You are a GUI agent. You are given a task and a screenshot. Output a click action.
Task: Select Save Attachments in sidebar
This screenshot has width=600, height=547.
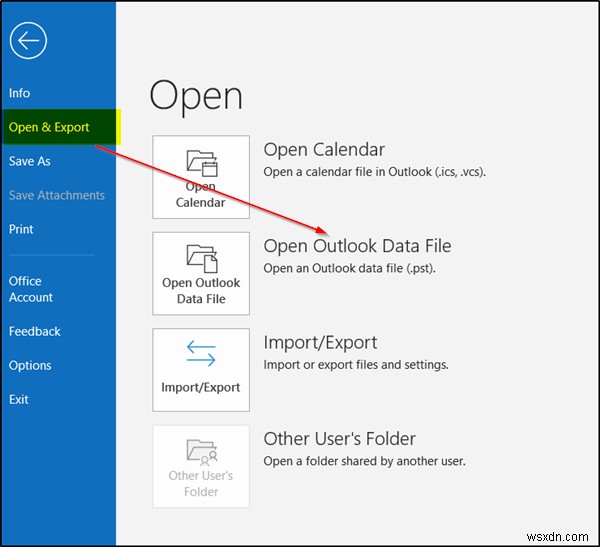pyautogui.click(x=57, y=195)
